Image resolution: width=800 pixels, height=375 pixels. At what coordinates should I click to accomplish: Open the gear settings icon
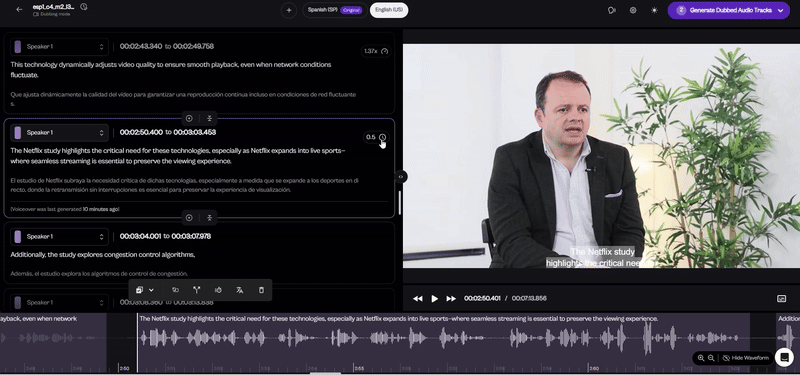(x=633, y=10)
